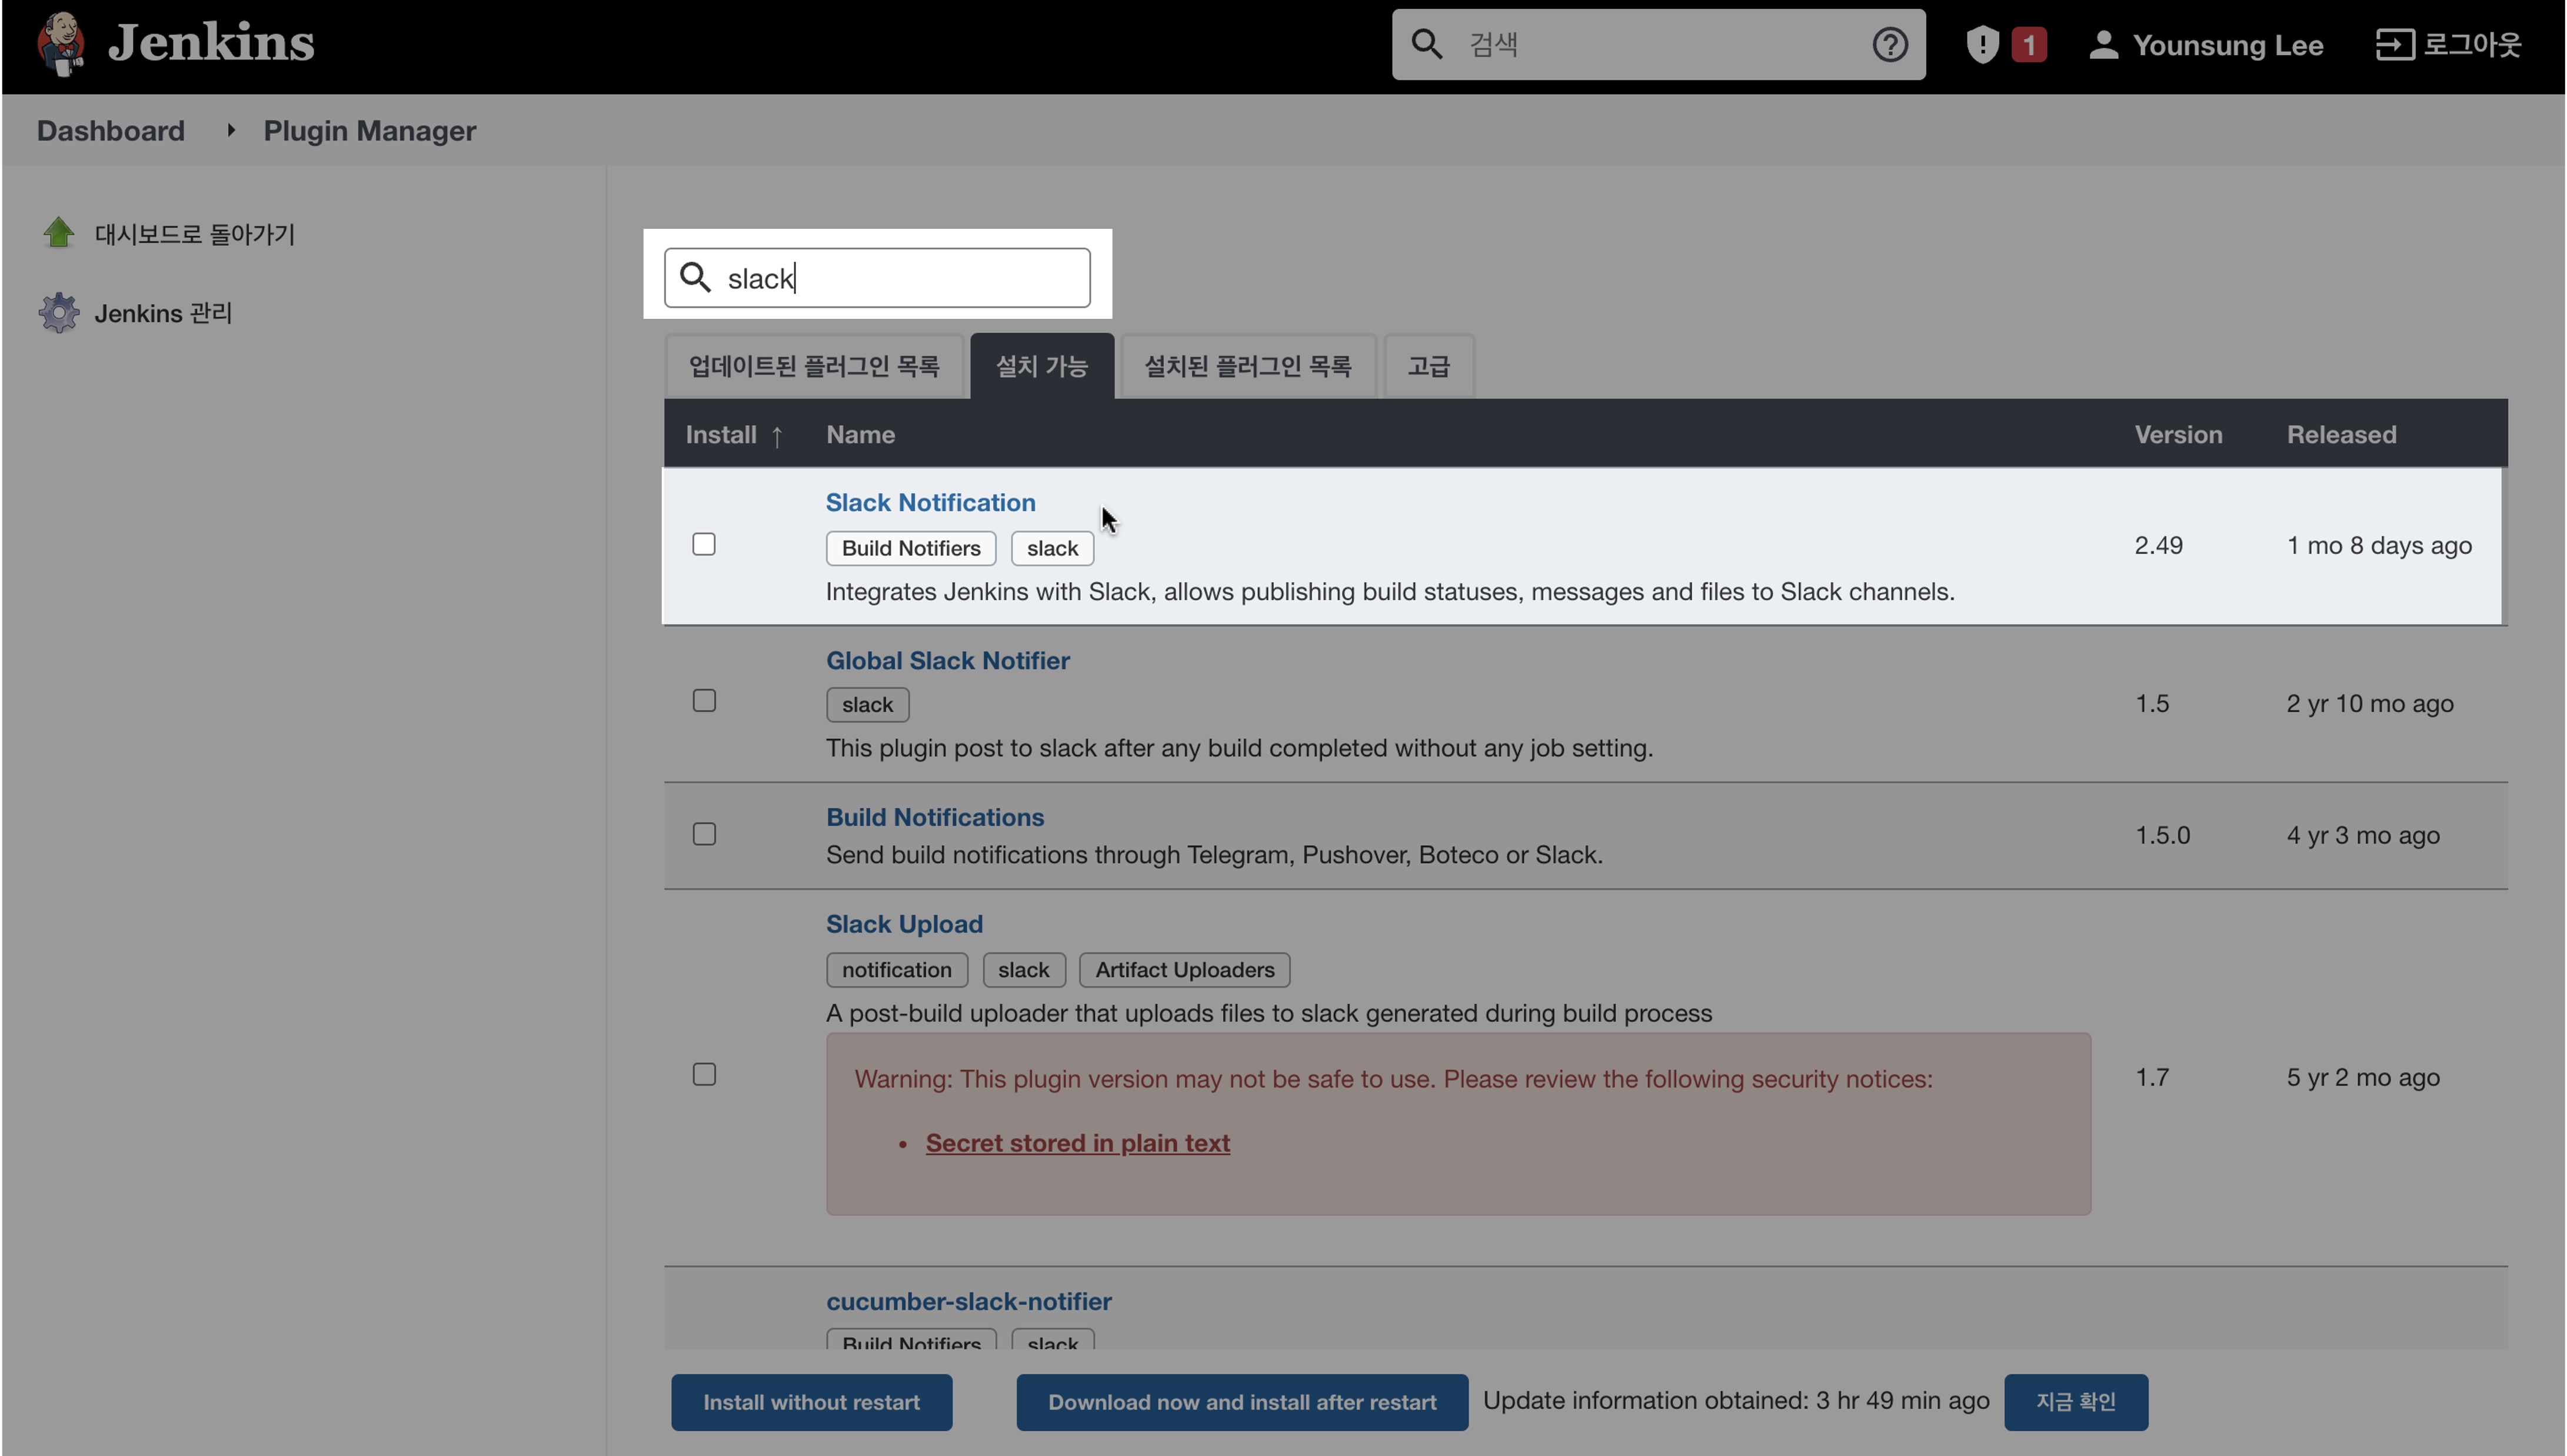Click Install without restart button
This screenshot has width=2567, height=1456.
pyautogui.click(x=811, y=1401)
